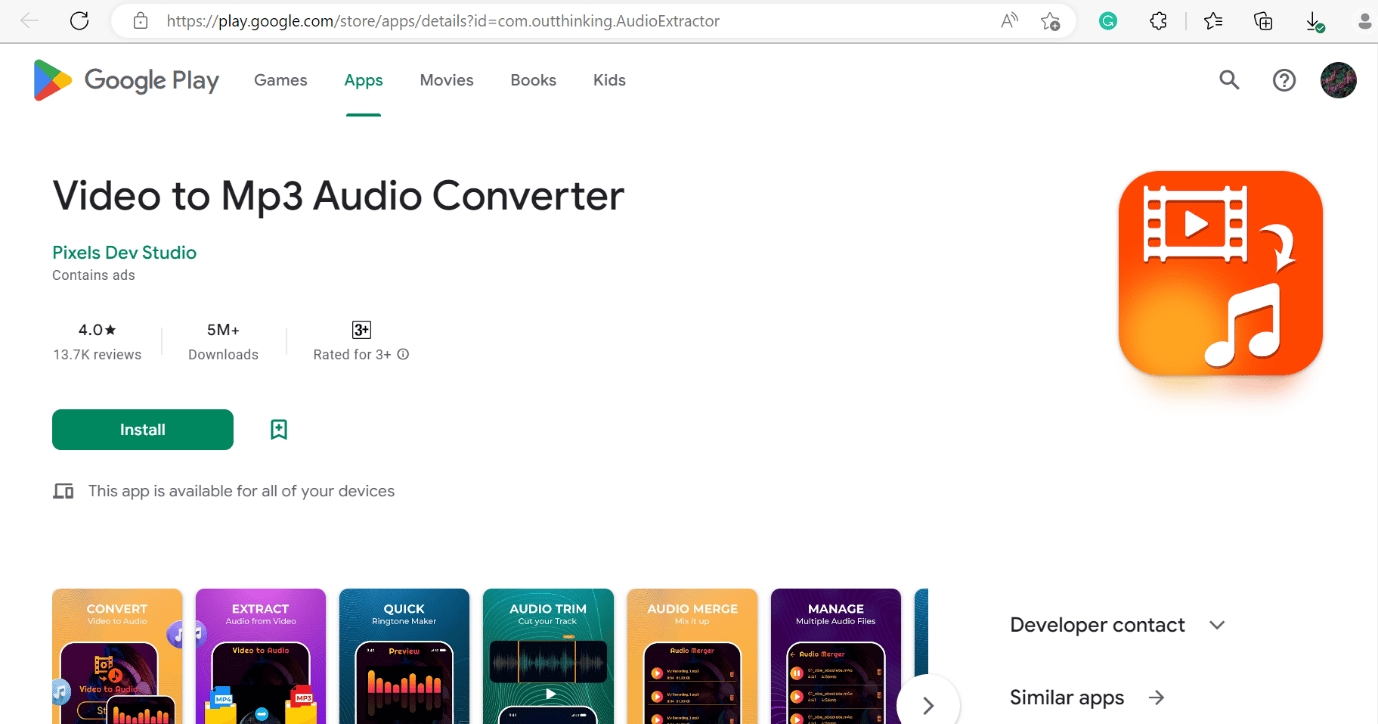Click the 4.0 star rating with 13.7K reviews

pyautogui.click(x=97, y=341)
